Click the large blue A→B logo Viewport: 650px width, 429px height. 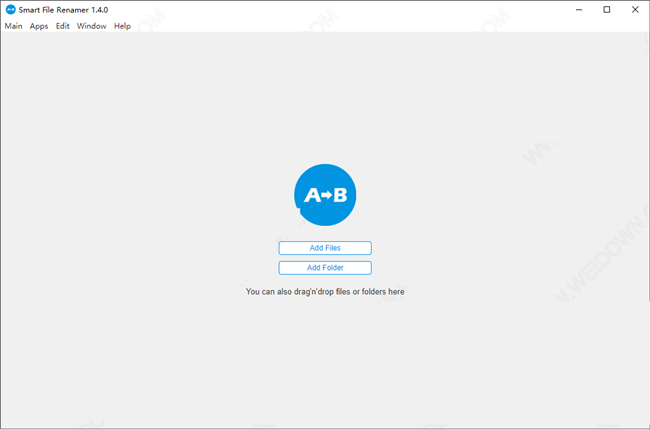pos(325,195)
